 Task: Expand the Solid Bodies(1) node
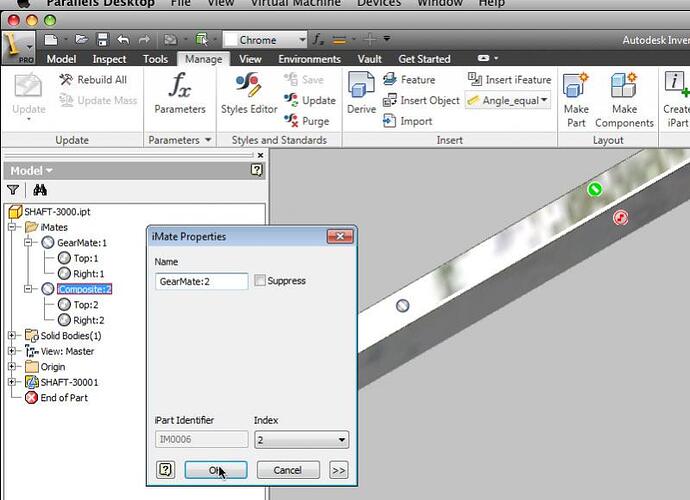12,335
